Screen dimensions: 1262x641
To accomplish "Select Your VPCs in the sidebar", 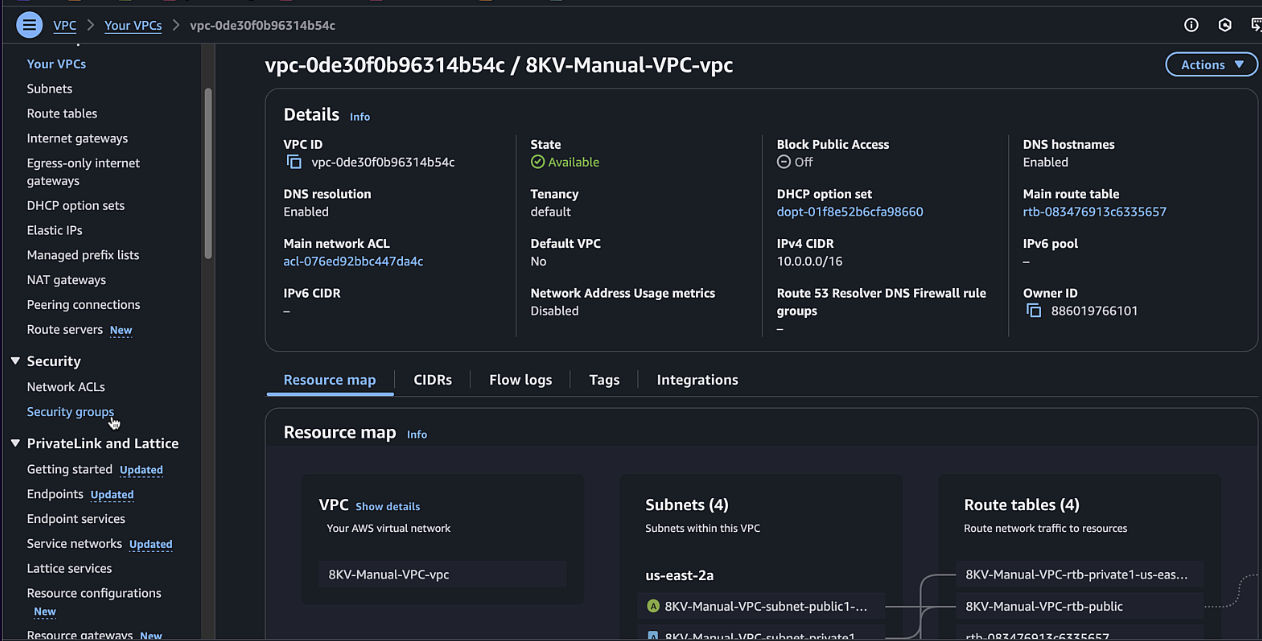I will [56, 64].
